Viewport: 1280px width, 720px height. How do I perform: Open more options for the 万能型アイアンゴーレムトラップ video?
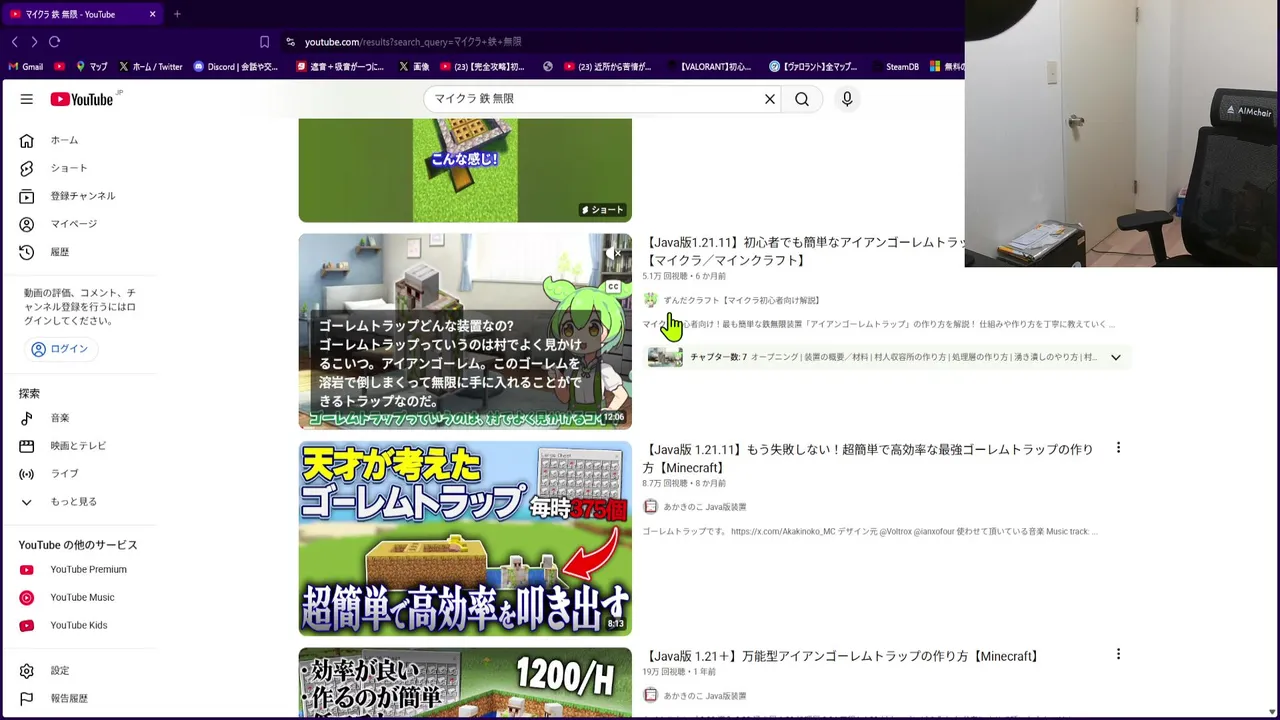pyautogui.click(x=1118, y=654)
